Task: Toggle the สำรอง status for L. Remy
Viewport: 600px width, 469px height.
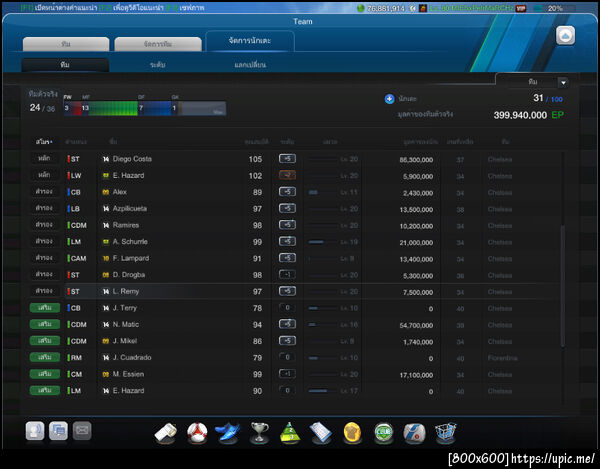Action: 44,291
